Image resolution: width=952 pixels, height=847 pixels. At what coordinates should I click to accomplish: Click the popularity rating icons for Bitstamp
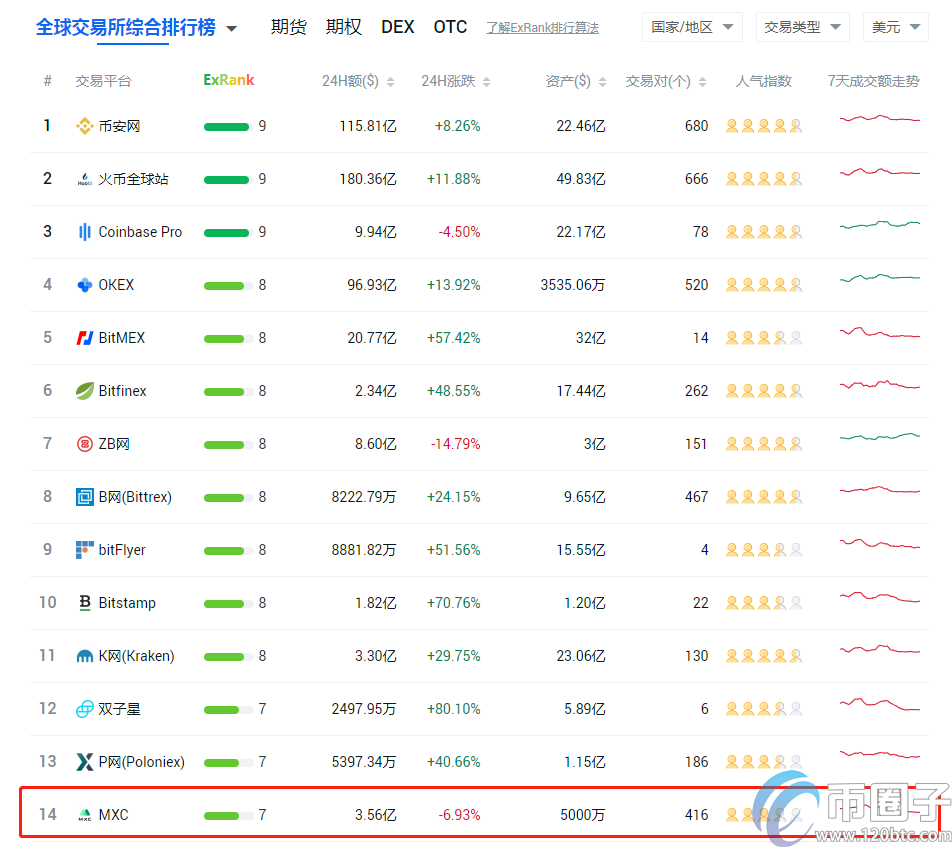point(764,603)
